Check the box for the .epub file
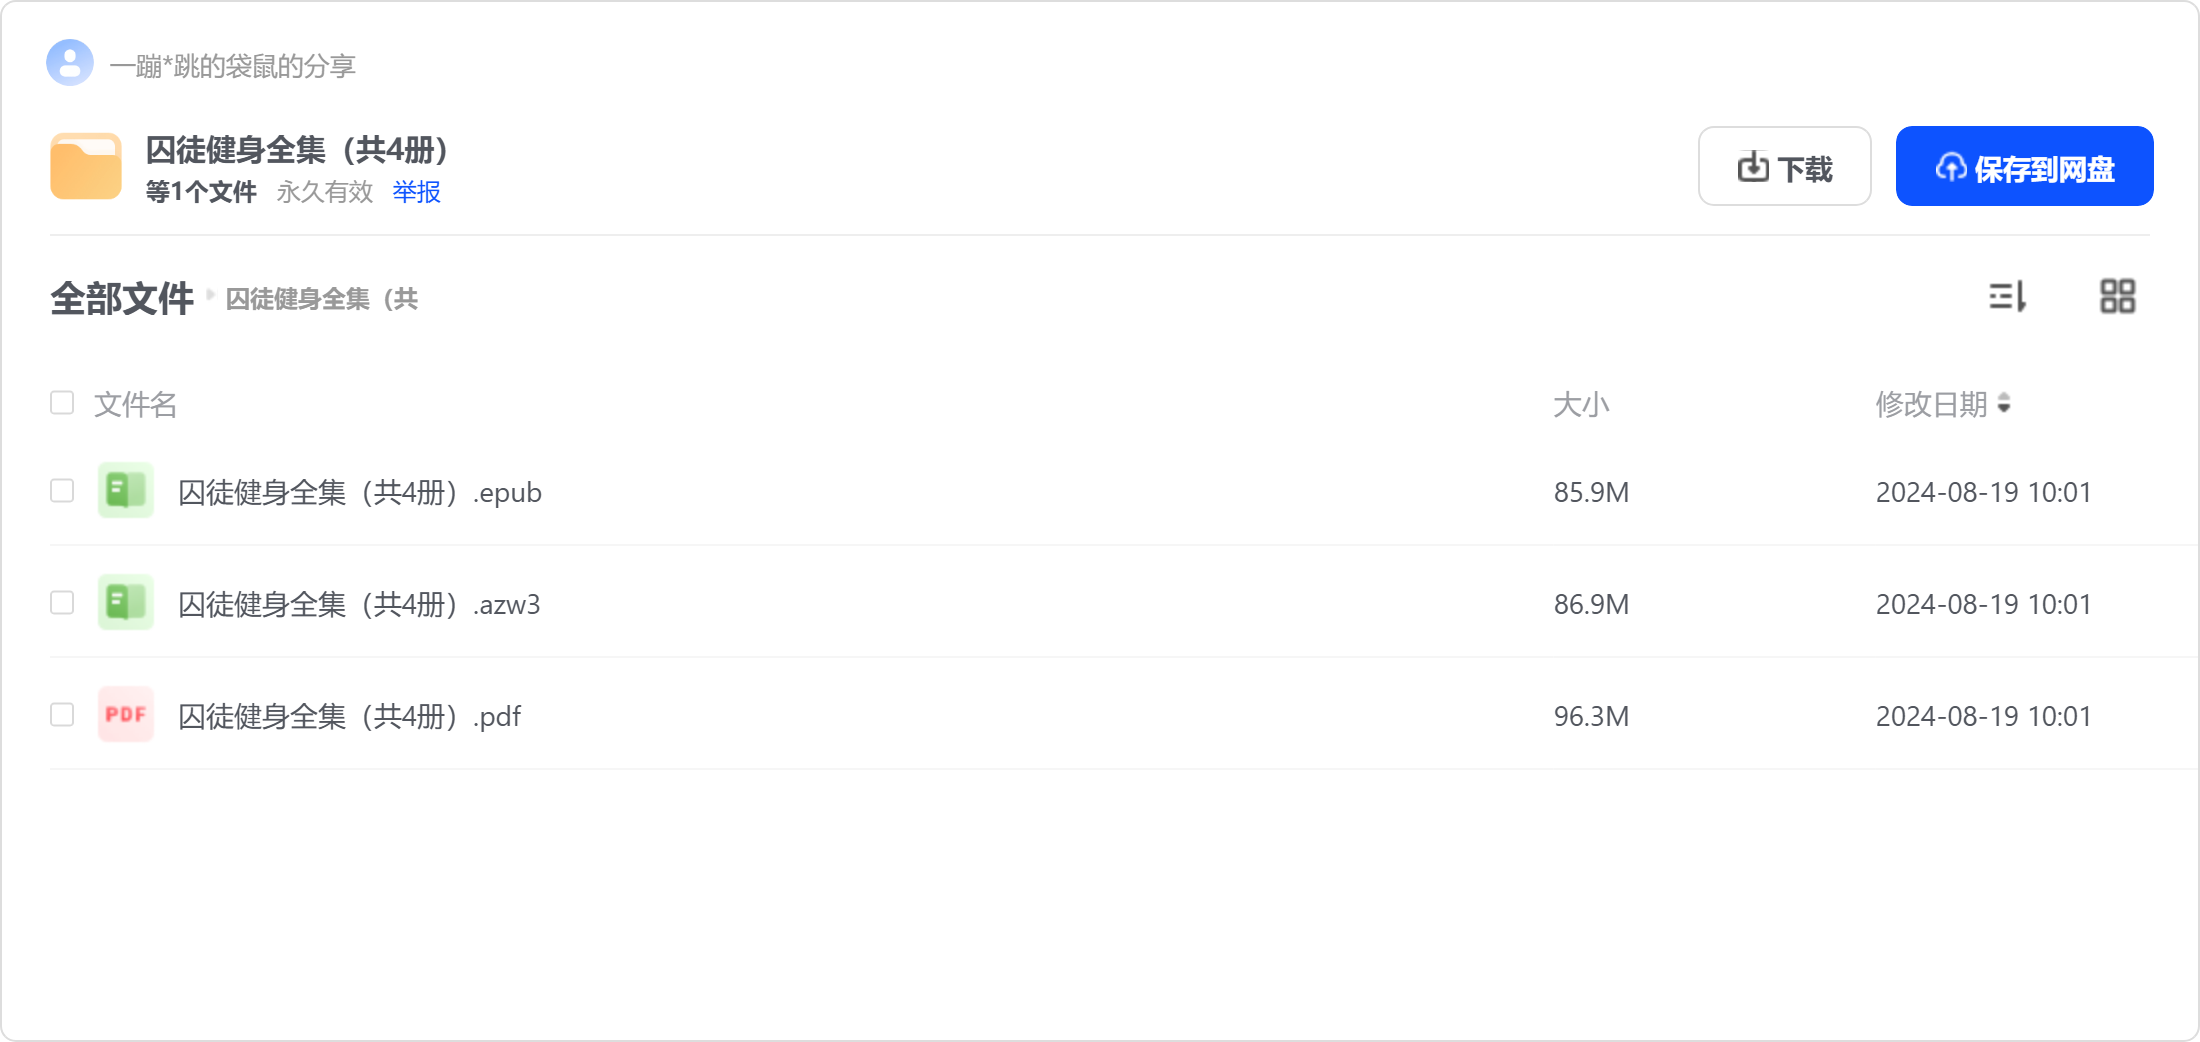This screenshot has width=2200, height=1042. [x=62, y=491]
